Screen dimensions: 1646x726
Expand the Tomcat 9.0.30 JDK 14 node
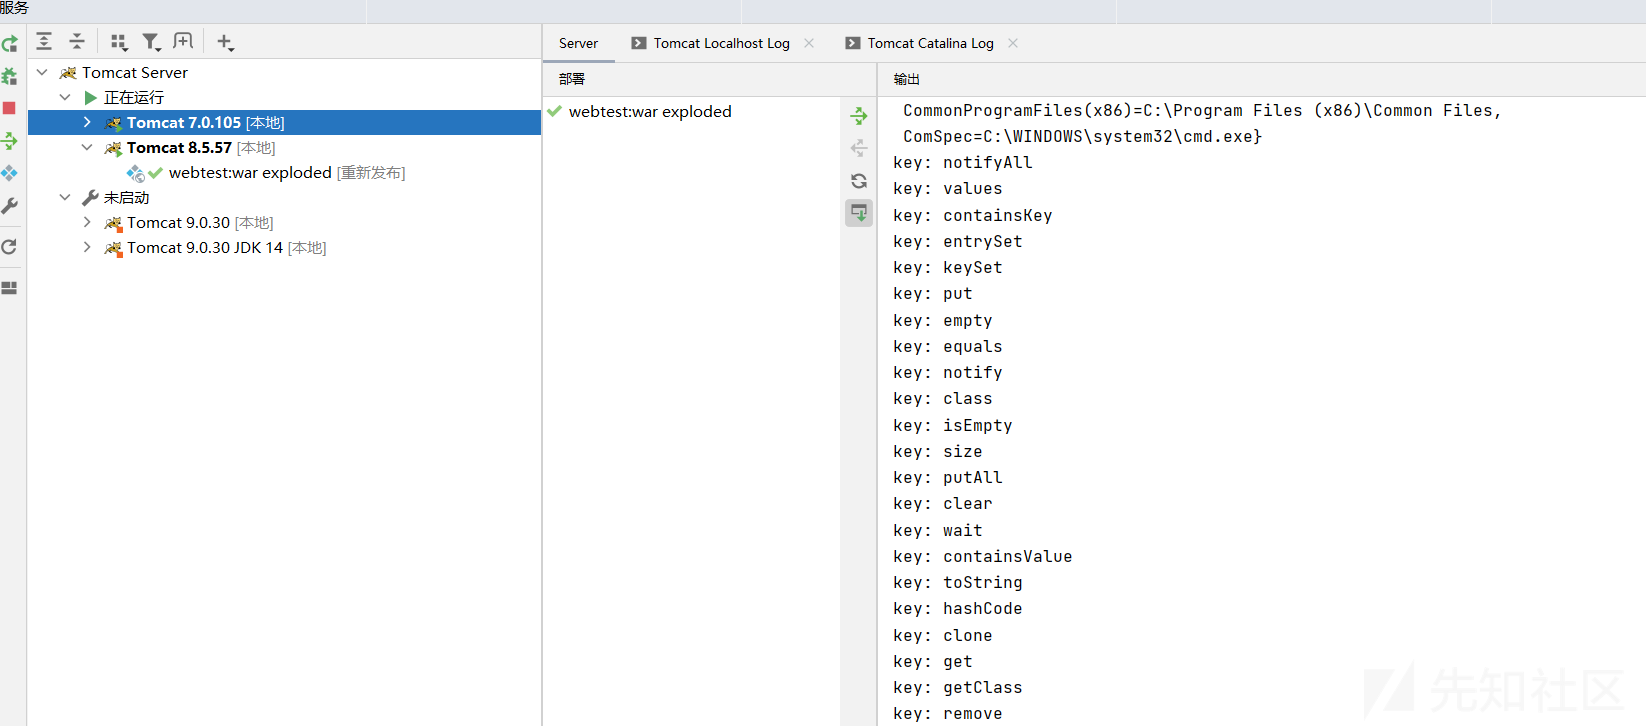click(x=87, y=247)
